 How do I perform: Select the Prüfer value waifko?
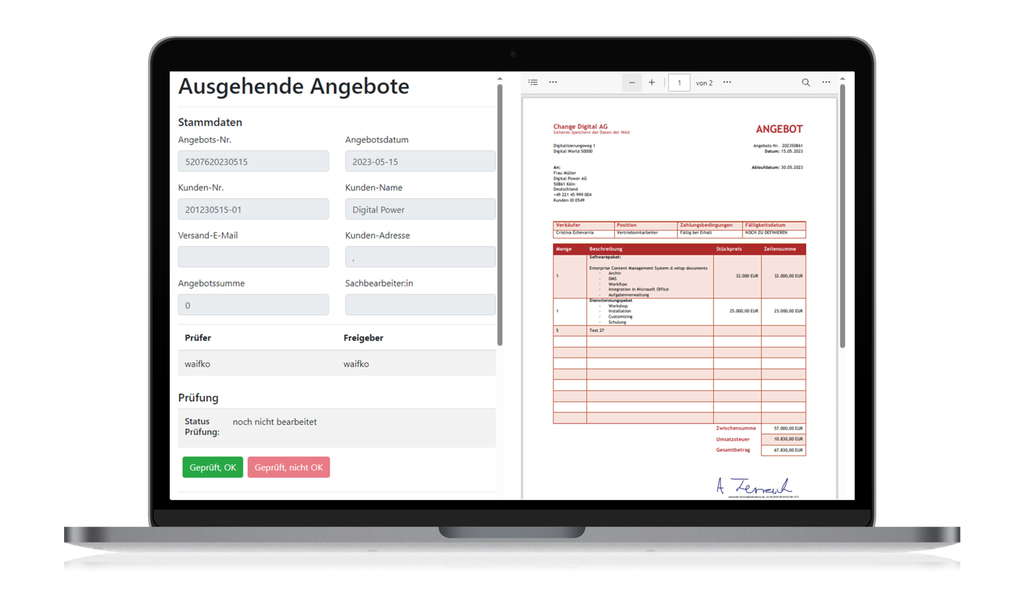tap(197, 364)
